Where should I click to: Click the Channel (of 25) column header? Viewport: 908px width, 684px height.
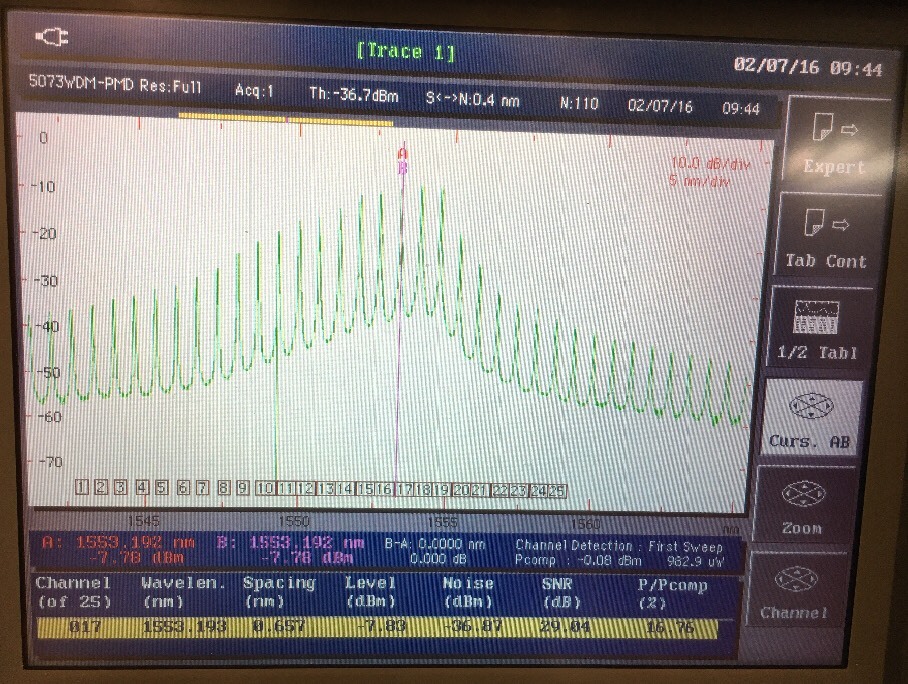pyautogui.click(x=73, y=592)
